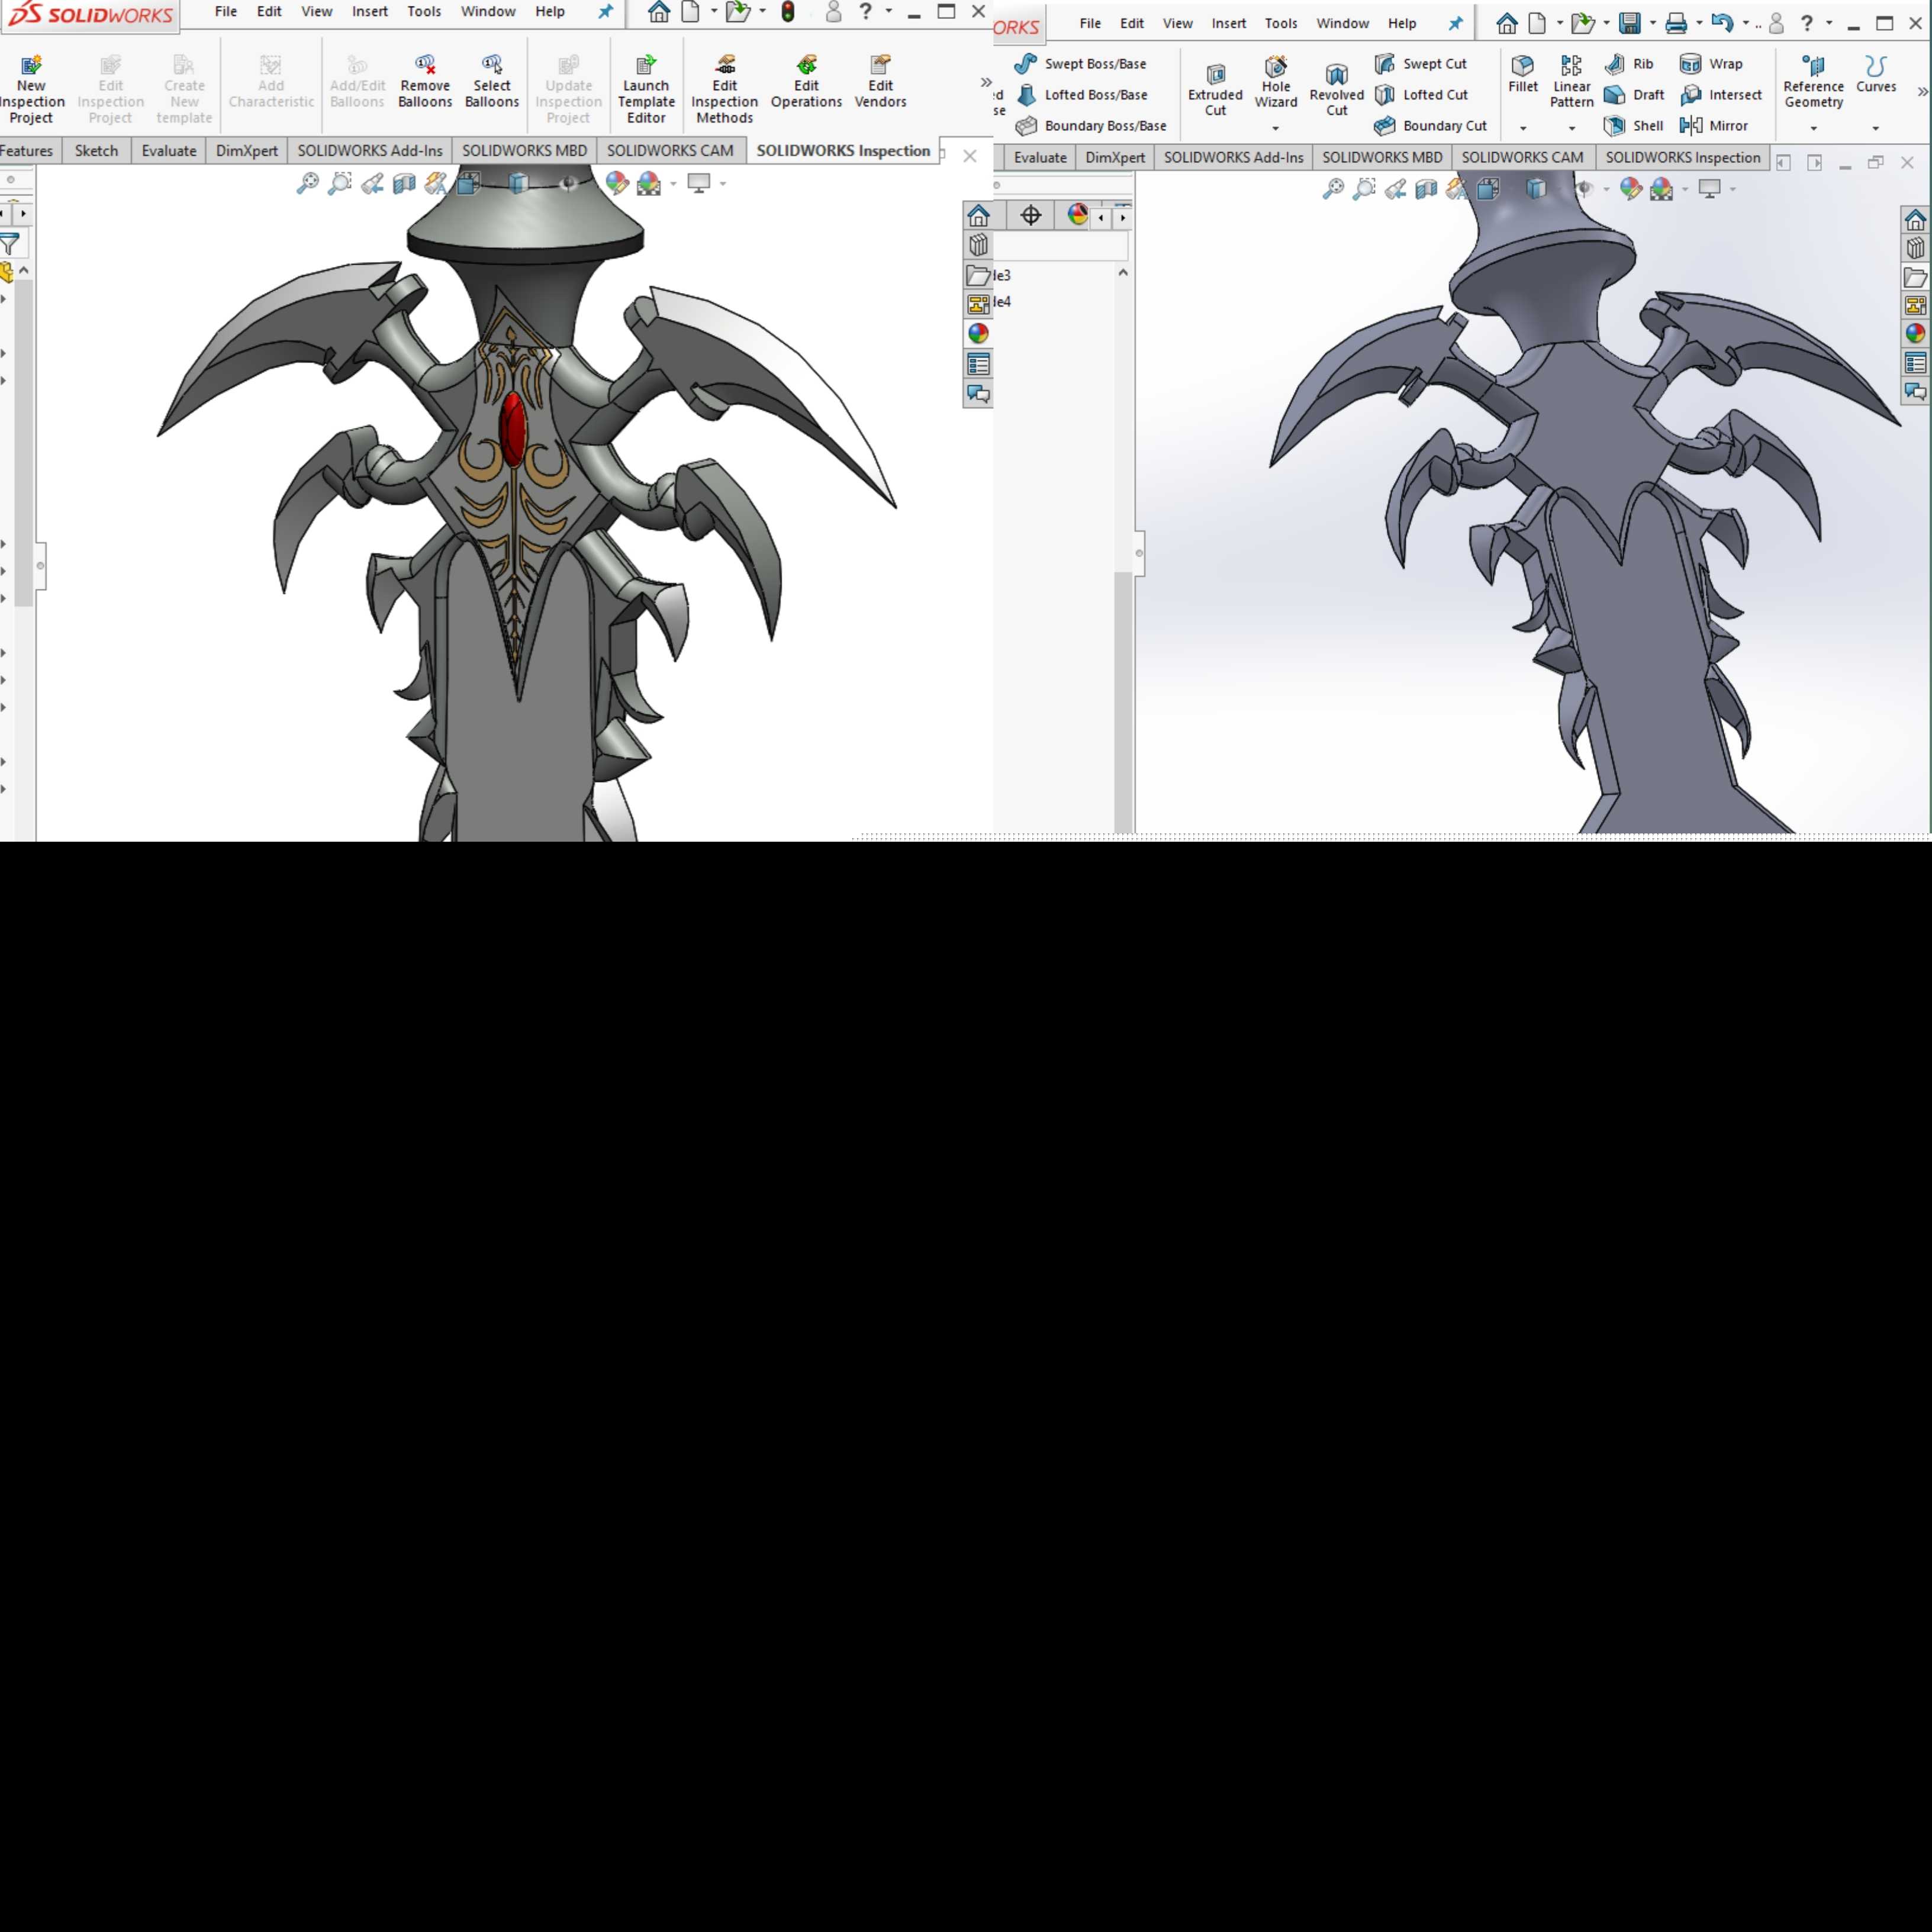Open SOLIDWORKS MBD tab in right window
The width and height of the screenshot is (1932, 1932).
tap(1382, 158)
